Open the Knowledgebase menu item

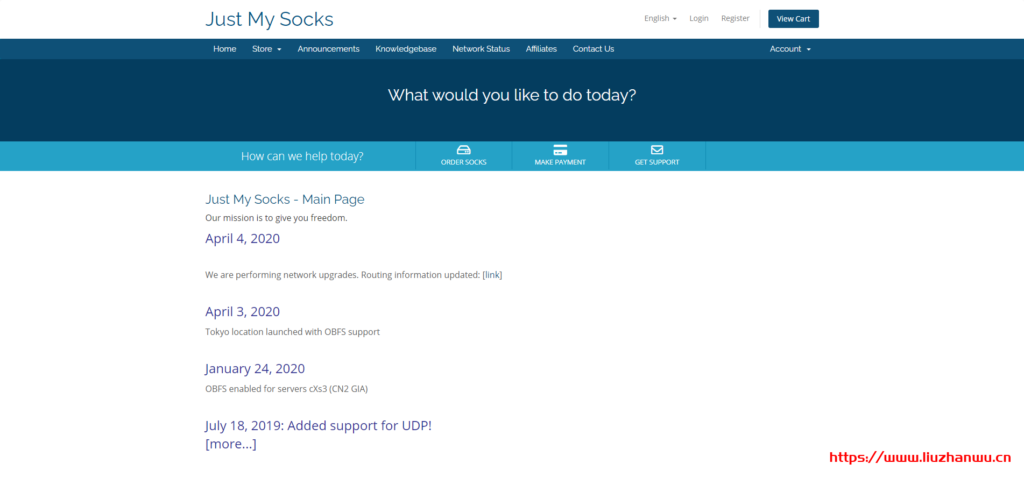405,49
